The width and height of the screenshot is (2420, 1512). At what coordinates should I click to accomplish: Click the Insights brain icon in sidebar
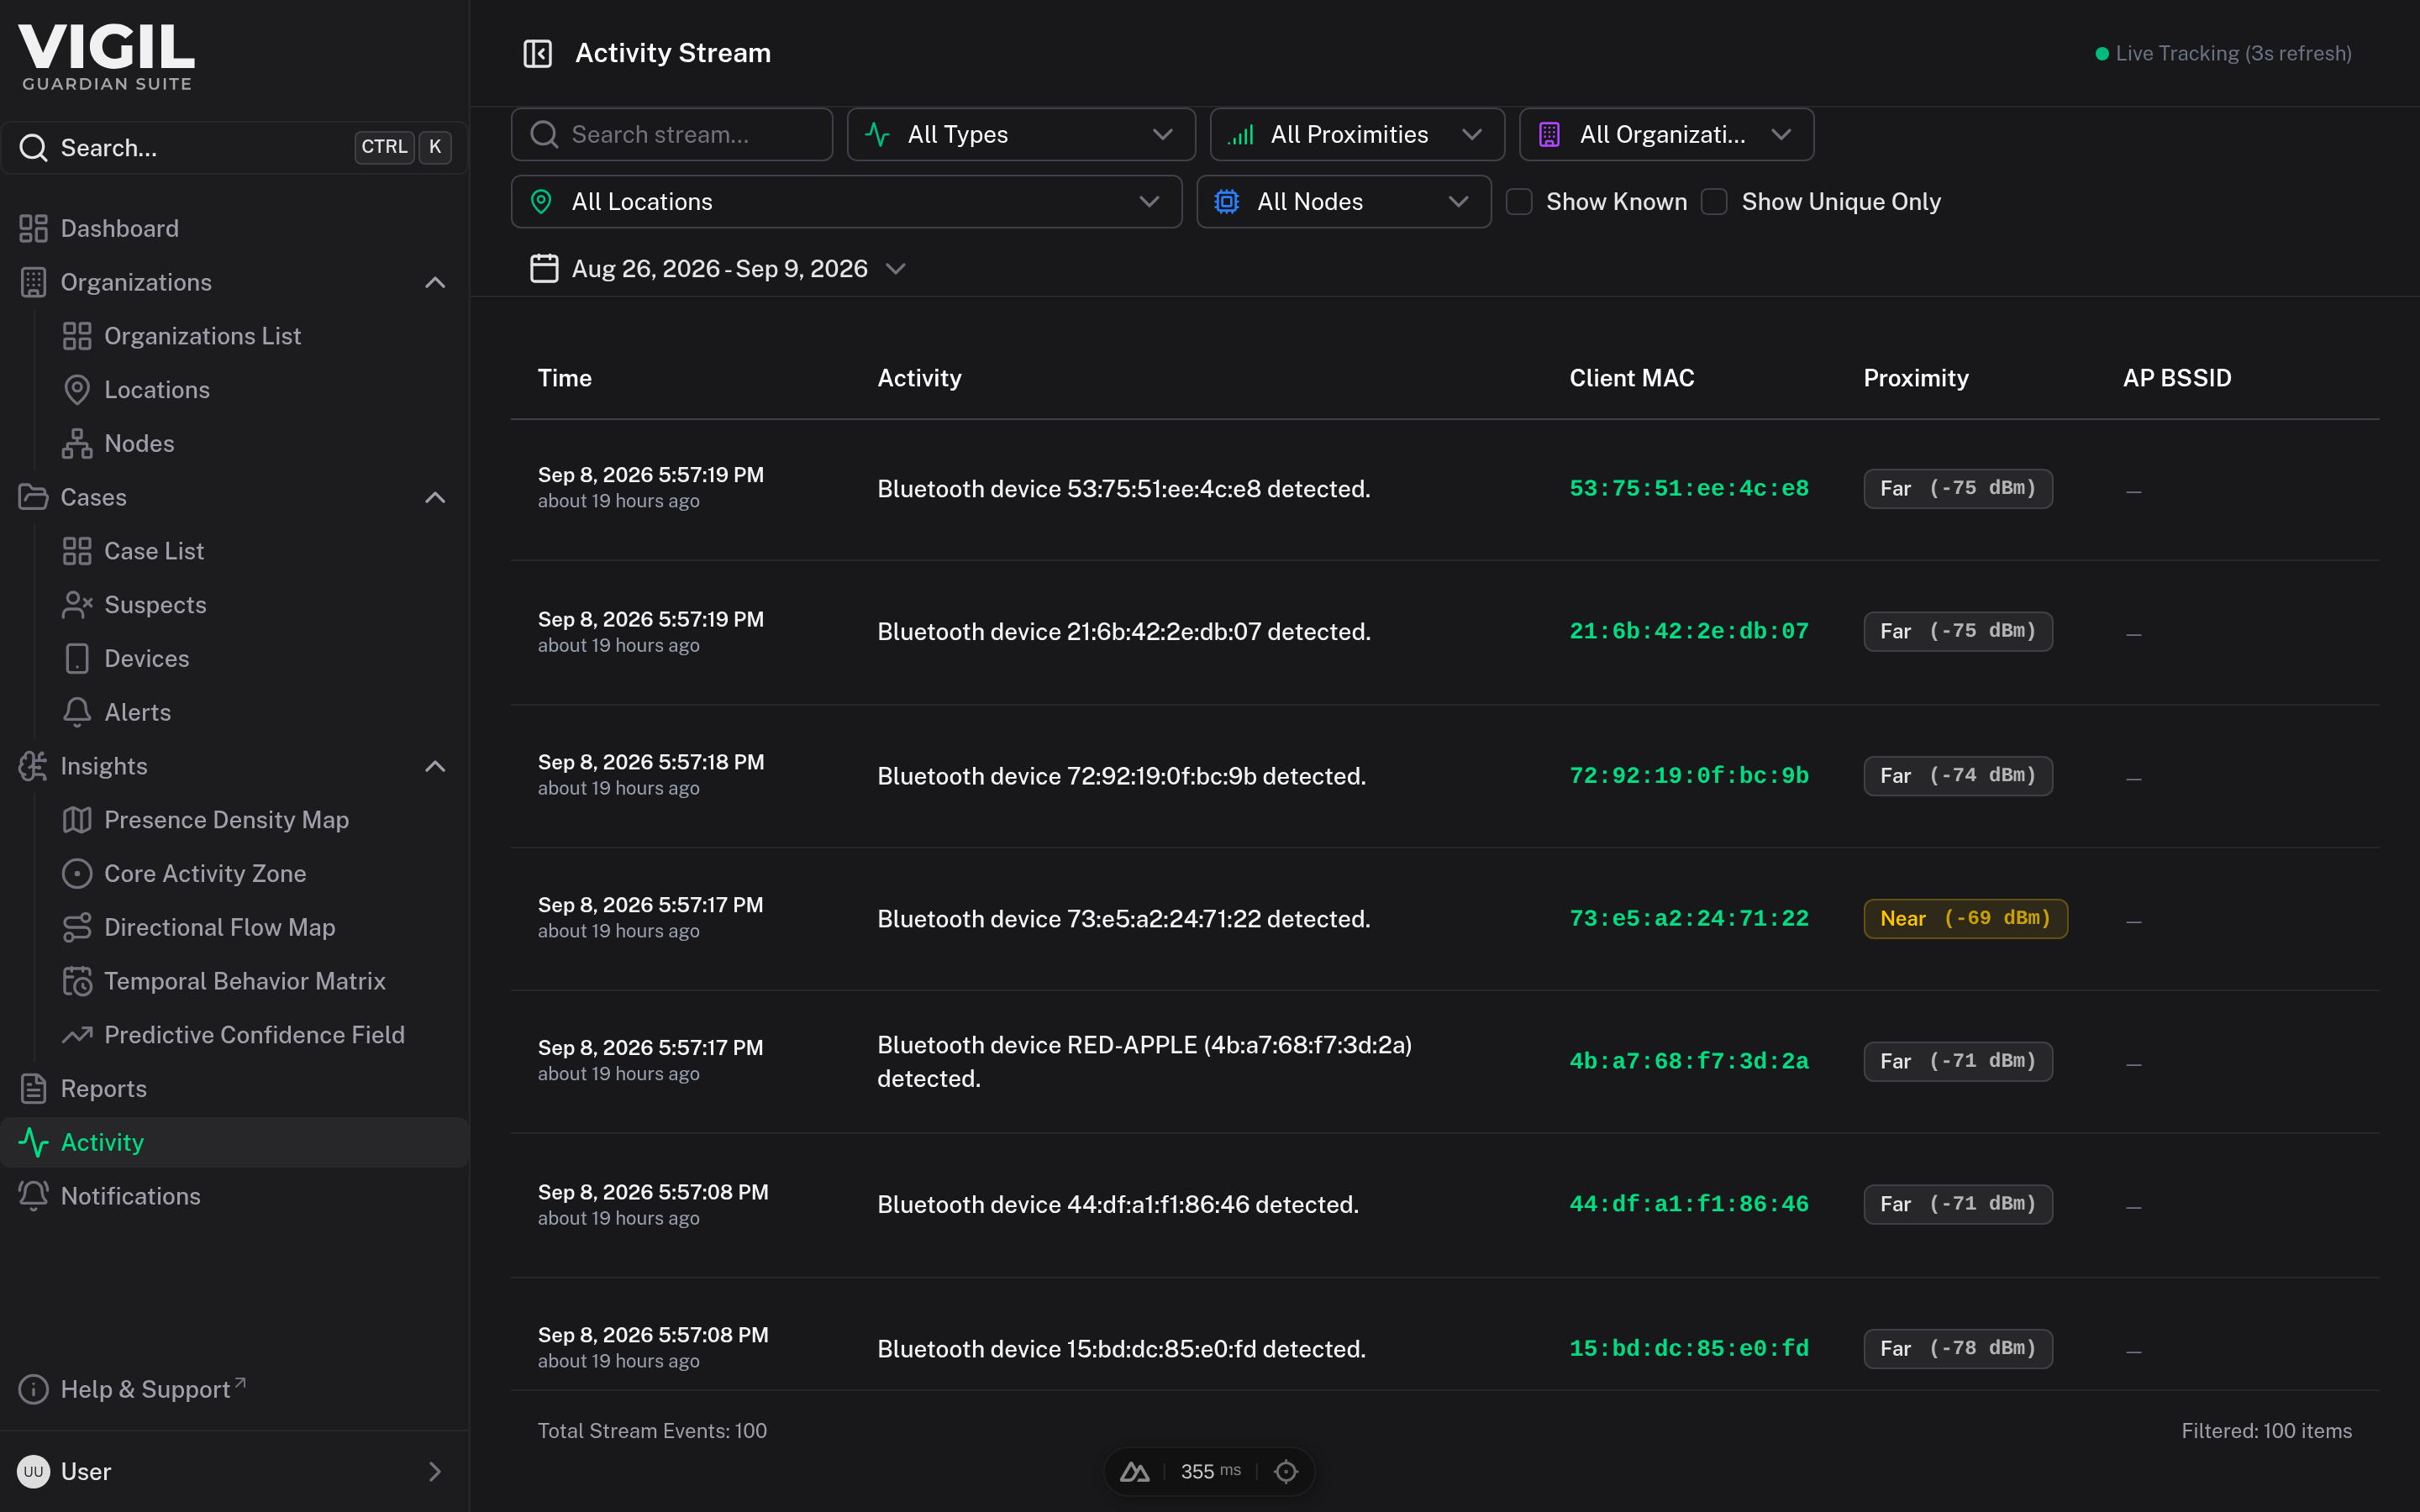[34, 766]
